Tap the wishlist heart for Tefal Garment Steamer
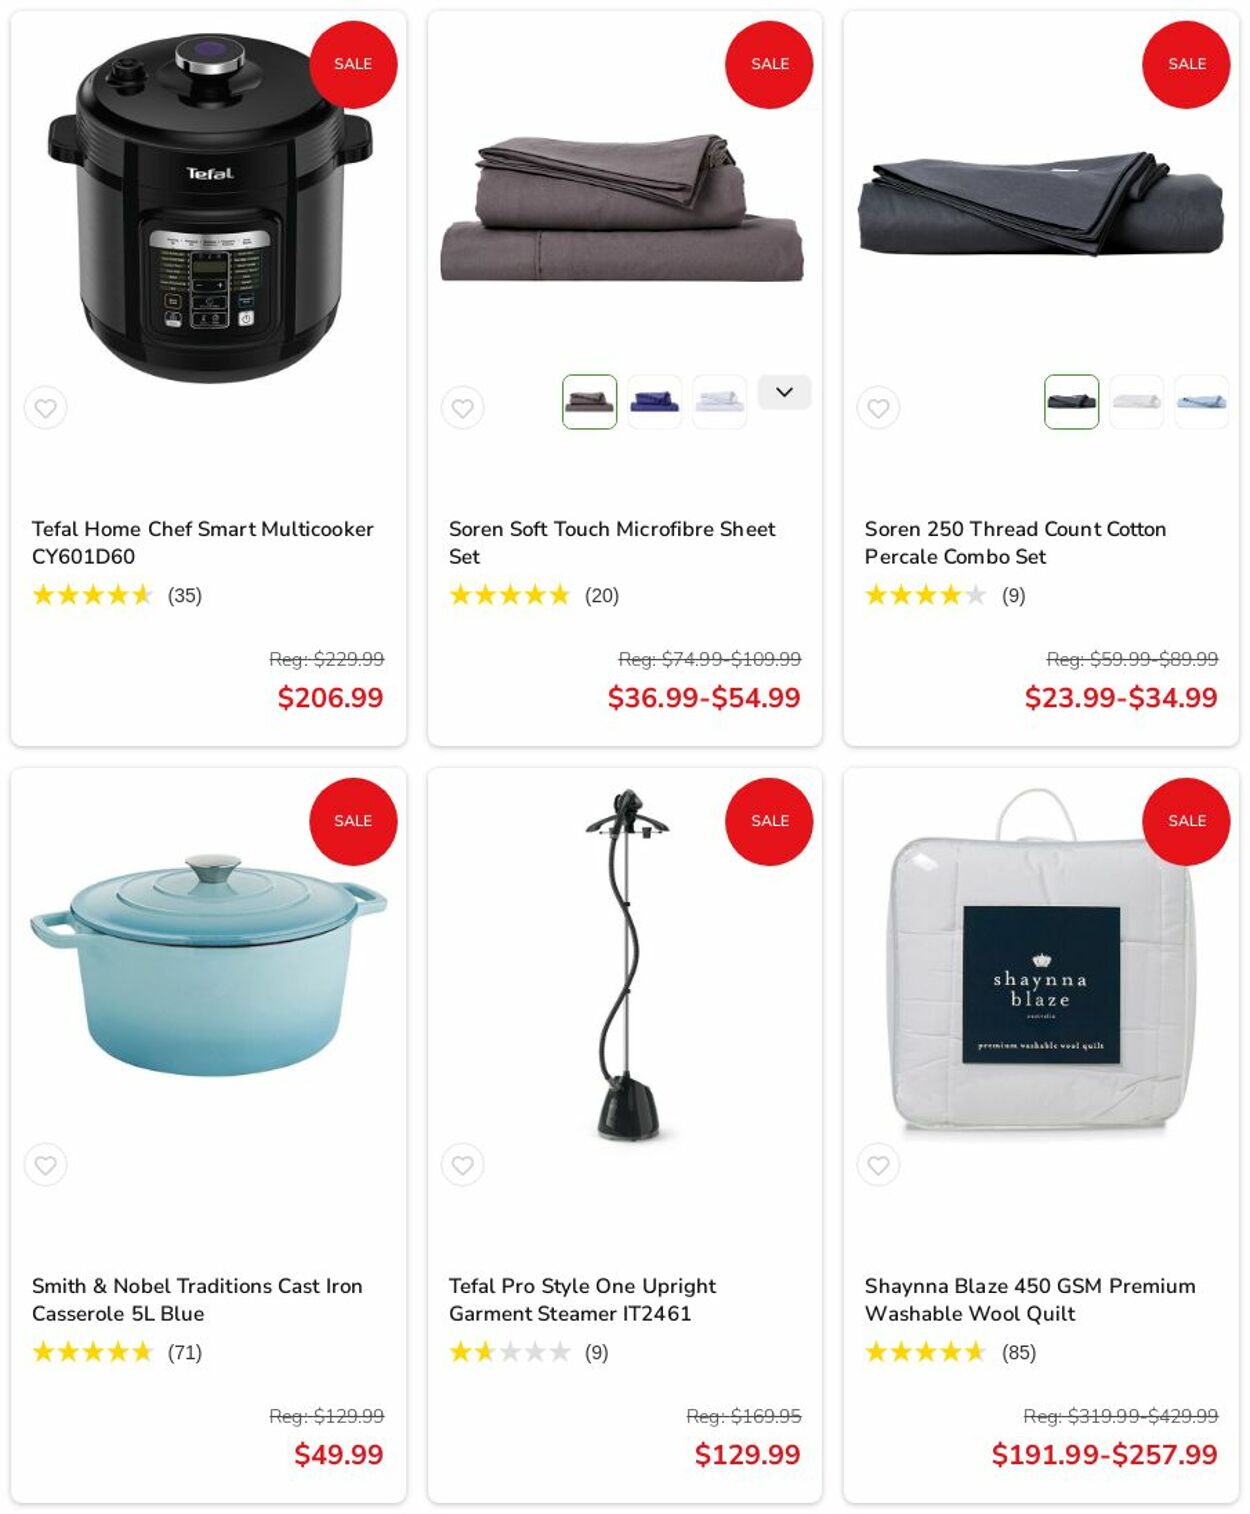Viewport: 1250px width, 1514px height. 463,1165
